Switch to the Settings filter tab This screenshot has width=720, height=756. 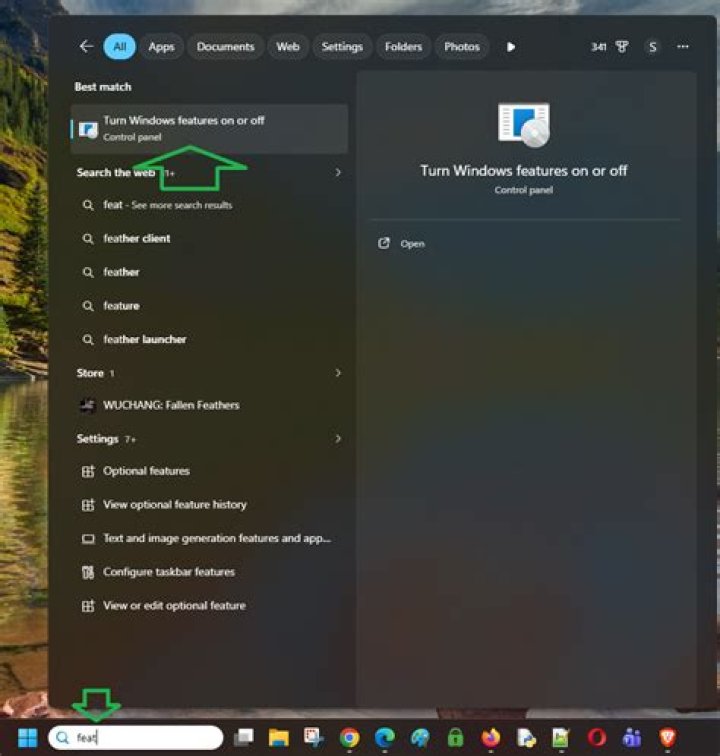342,47
